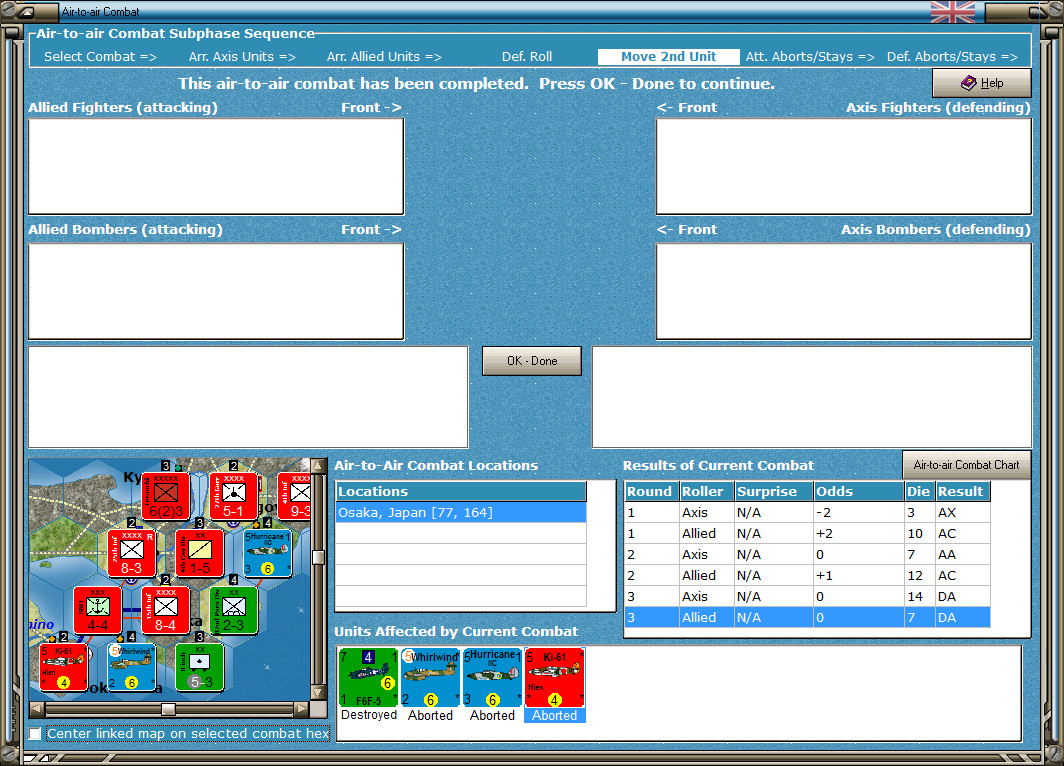The width and height of the screenshot is (1064, 766).
Task: Click the die value 14 cell
Action: [x=920, y=596]
